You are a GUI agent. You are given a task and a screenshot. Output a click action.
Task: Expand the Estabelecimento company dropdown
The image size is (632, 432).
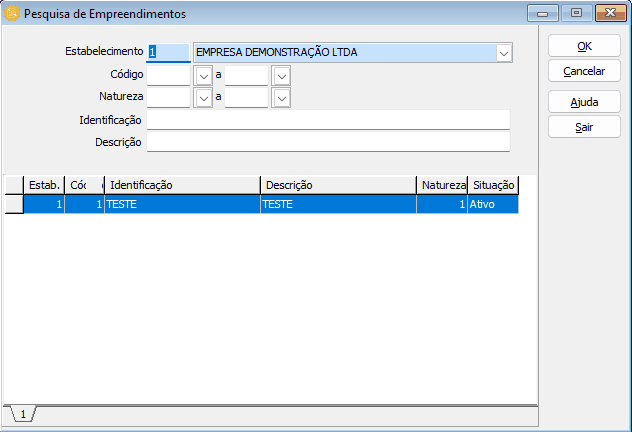pos(503,53)
